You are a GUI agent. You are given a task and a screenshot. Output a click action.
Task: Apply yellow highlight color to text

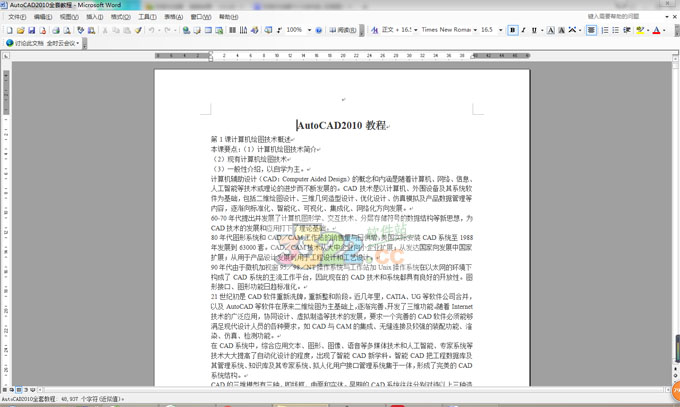coord(640,30)
